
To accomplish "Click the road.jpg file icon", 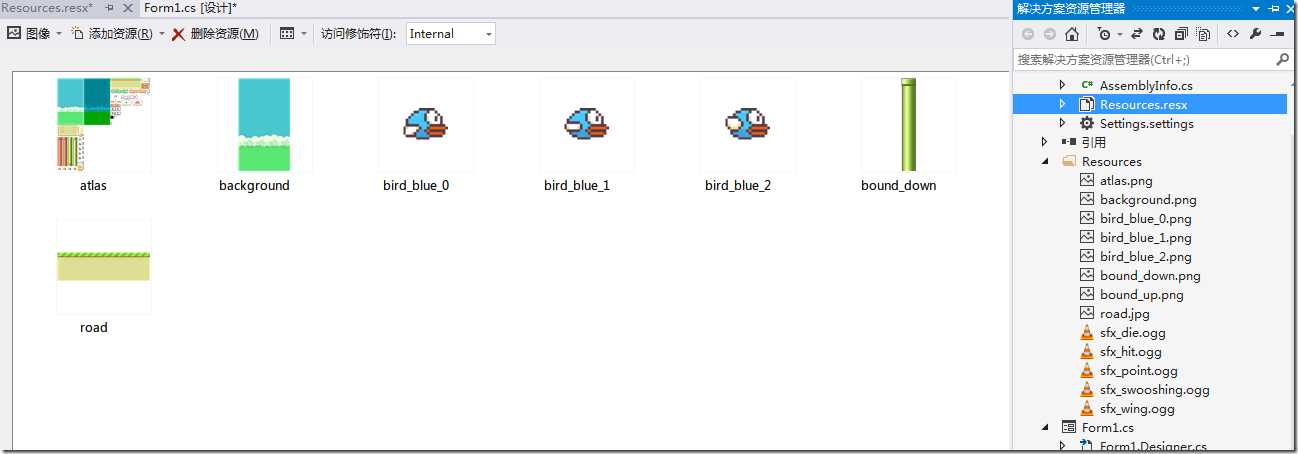I will (x=1087, y=314).
